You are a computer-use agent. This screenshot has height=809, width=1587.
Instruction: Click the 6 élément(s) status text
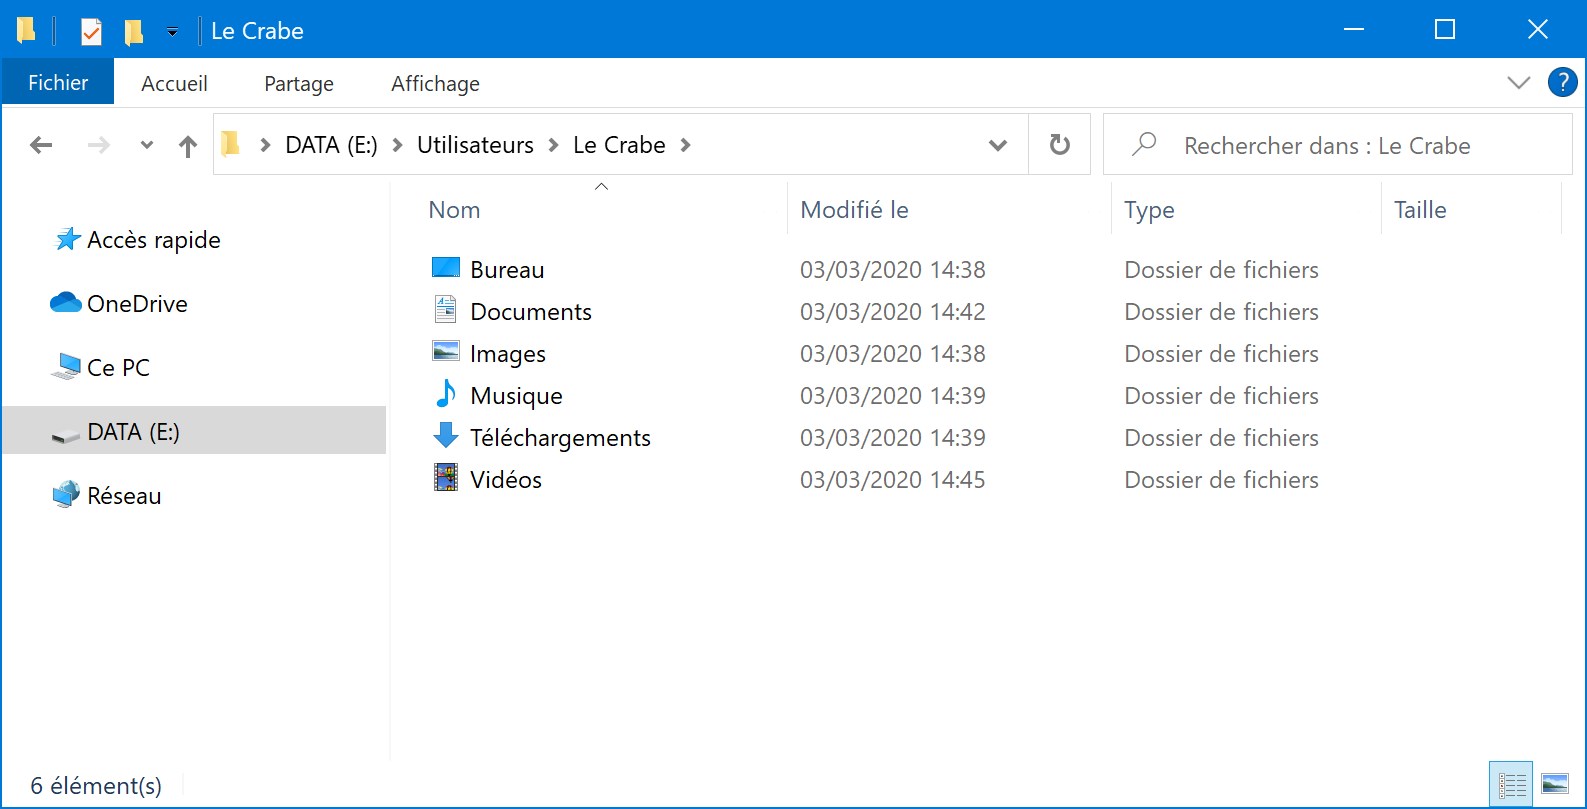pos(96,786)
